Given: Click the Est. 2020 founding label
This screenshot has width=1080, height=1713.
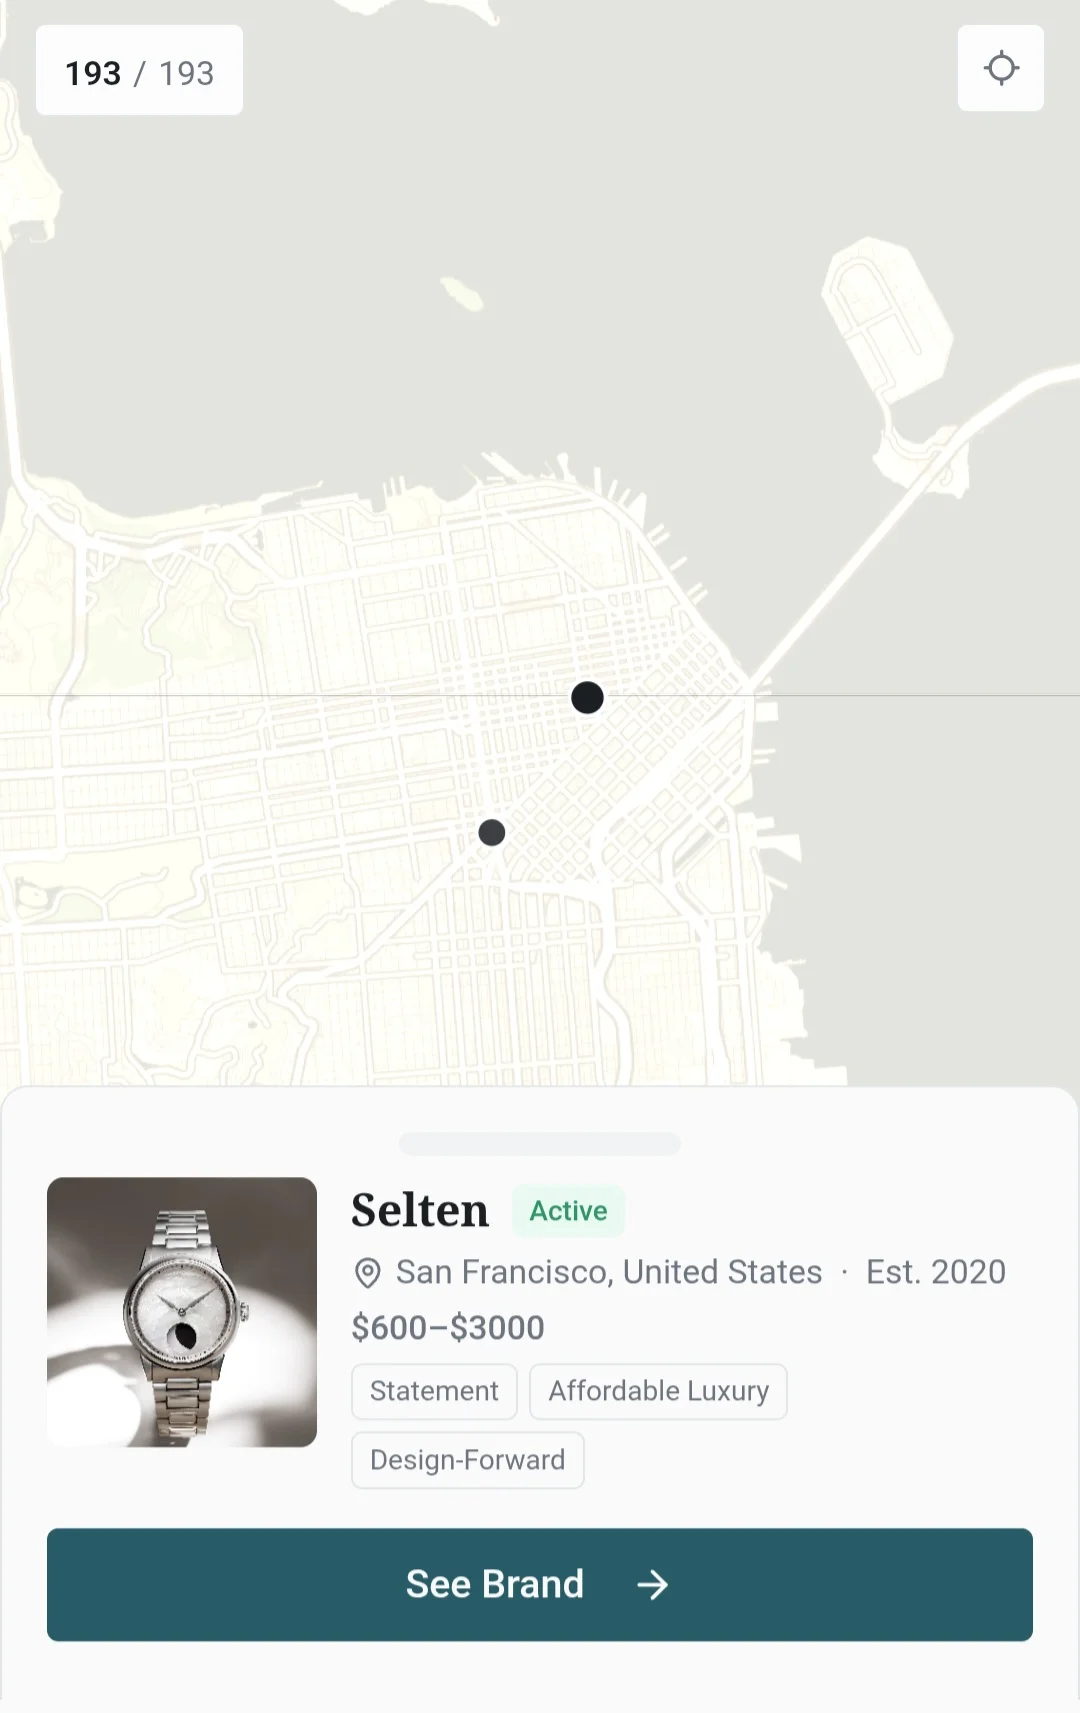Looking at the screenshot, I should [935, 1272].
